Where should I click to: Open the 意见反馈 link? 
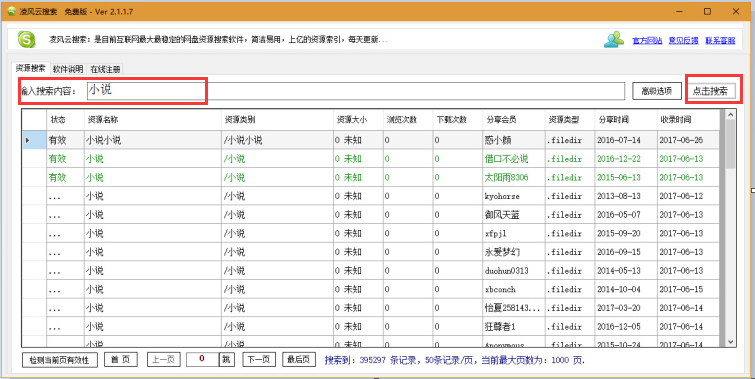point(683,40)
